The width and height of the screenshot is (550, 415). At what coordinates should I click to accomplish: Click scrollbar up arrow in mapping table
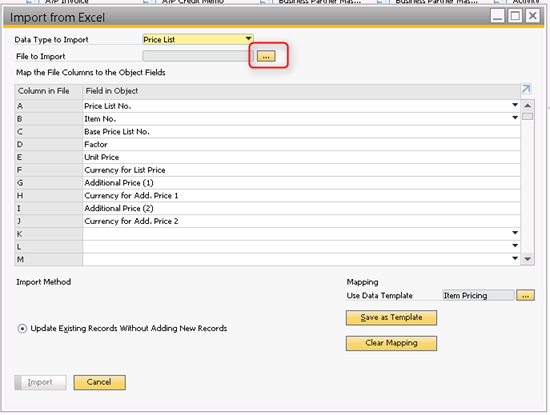pos(527,106)
